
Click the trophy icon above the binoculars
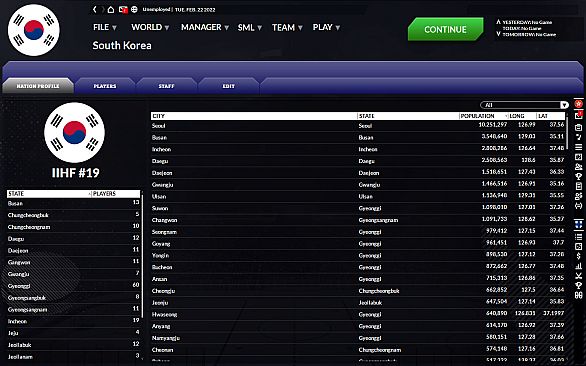[x=579, y=286]
